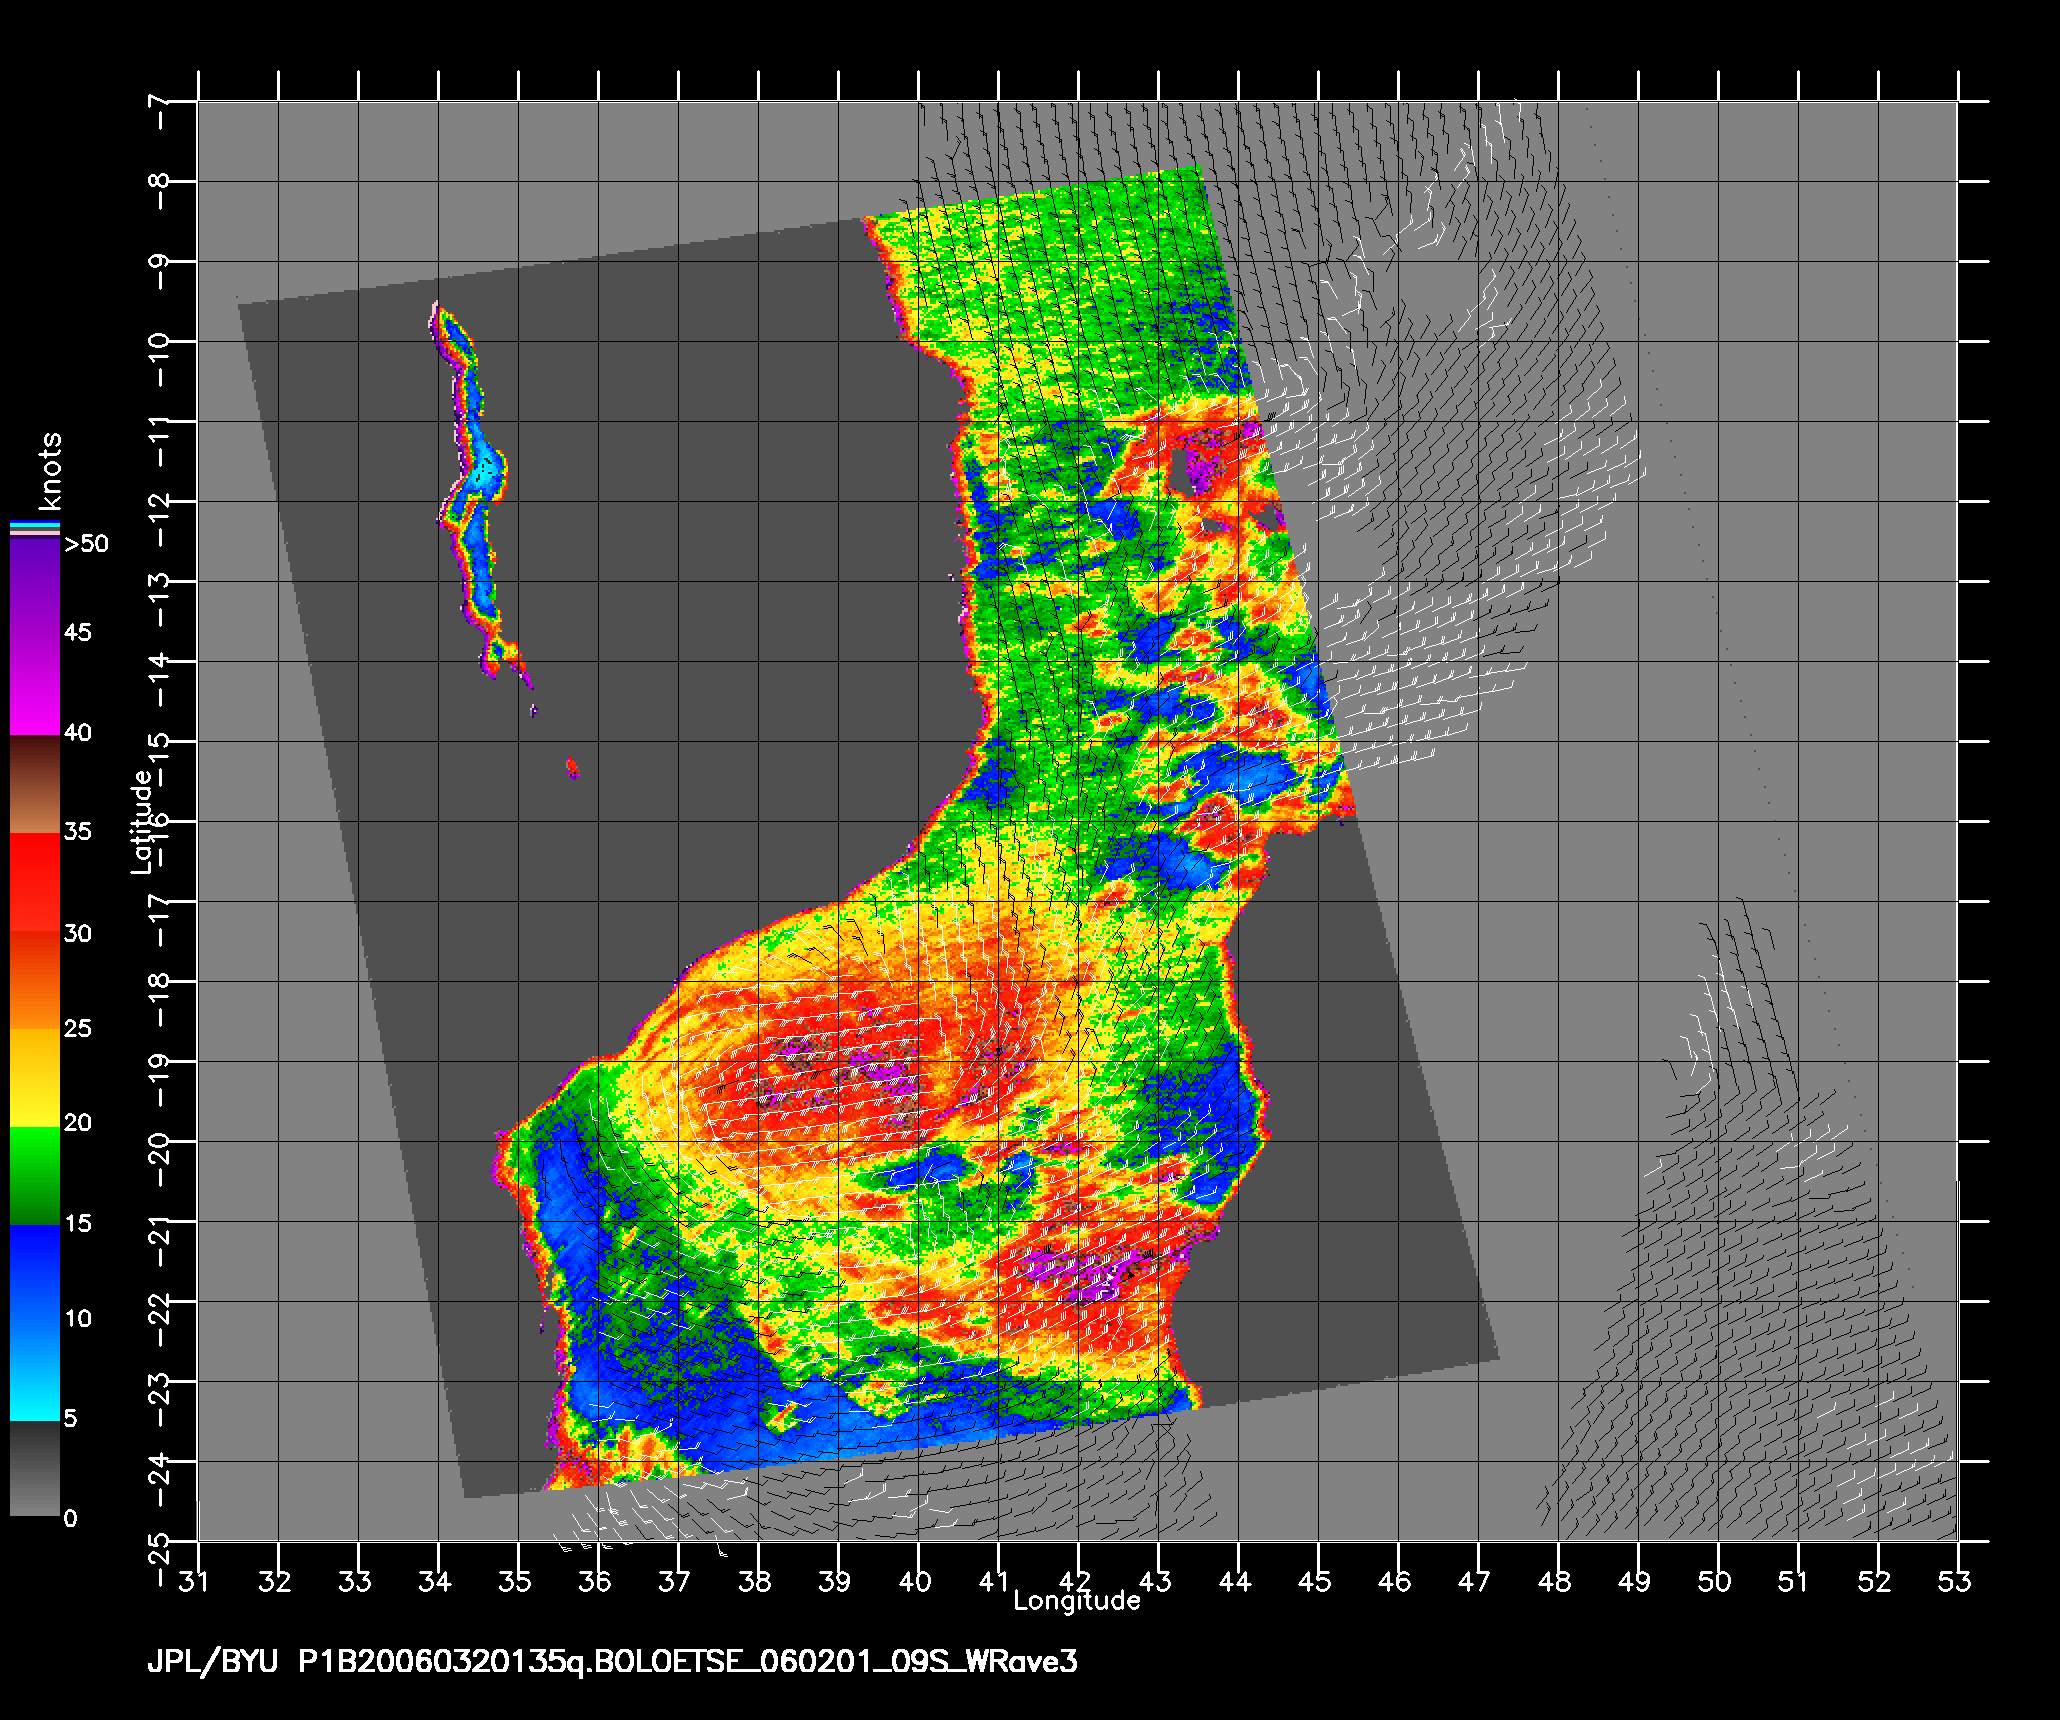The image size is (2060, 1720).
Task: Click longitude tick label '31'
Action: 194,1581
